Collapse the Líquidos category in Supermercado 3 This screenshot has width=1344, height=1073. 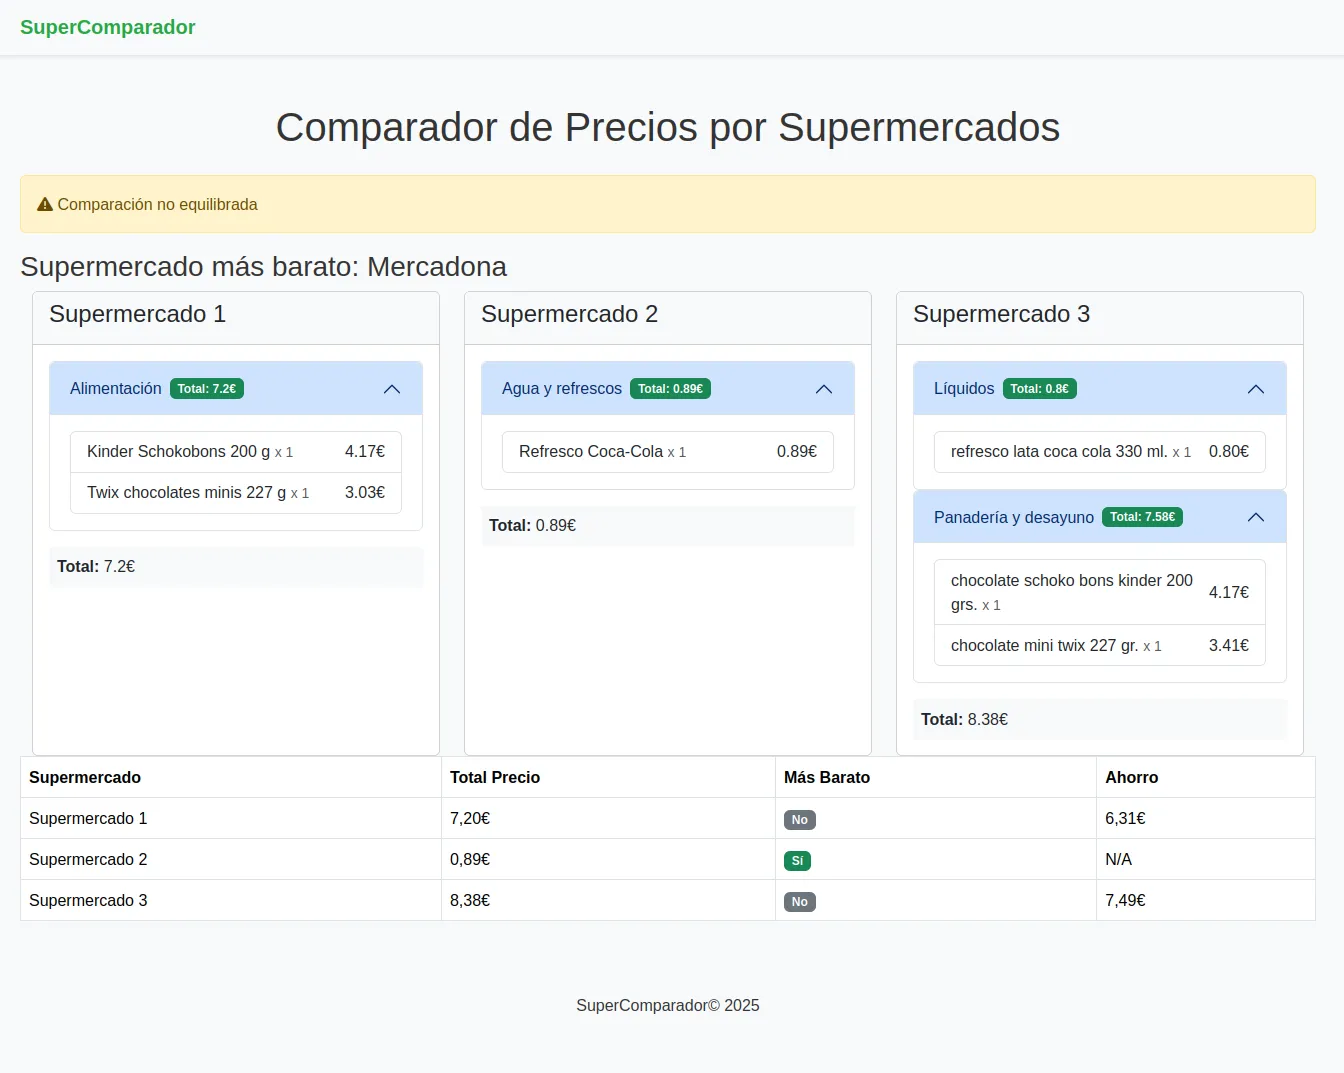1256,388
